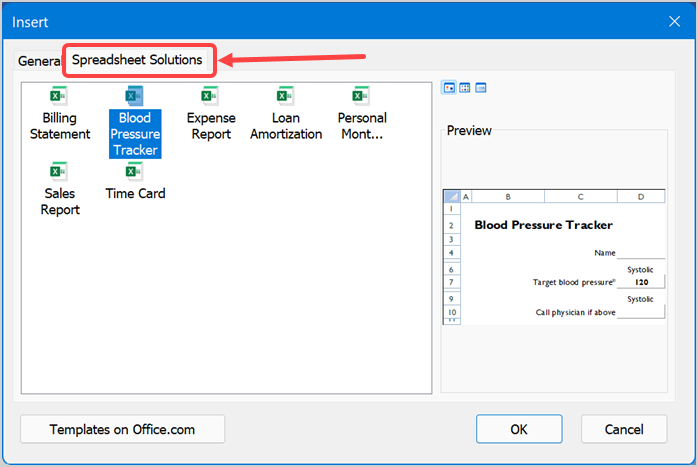Close the Insert dialog window
This screenshot has height=467, width=698.
pos(673,21)
